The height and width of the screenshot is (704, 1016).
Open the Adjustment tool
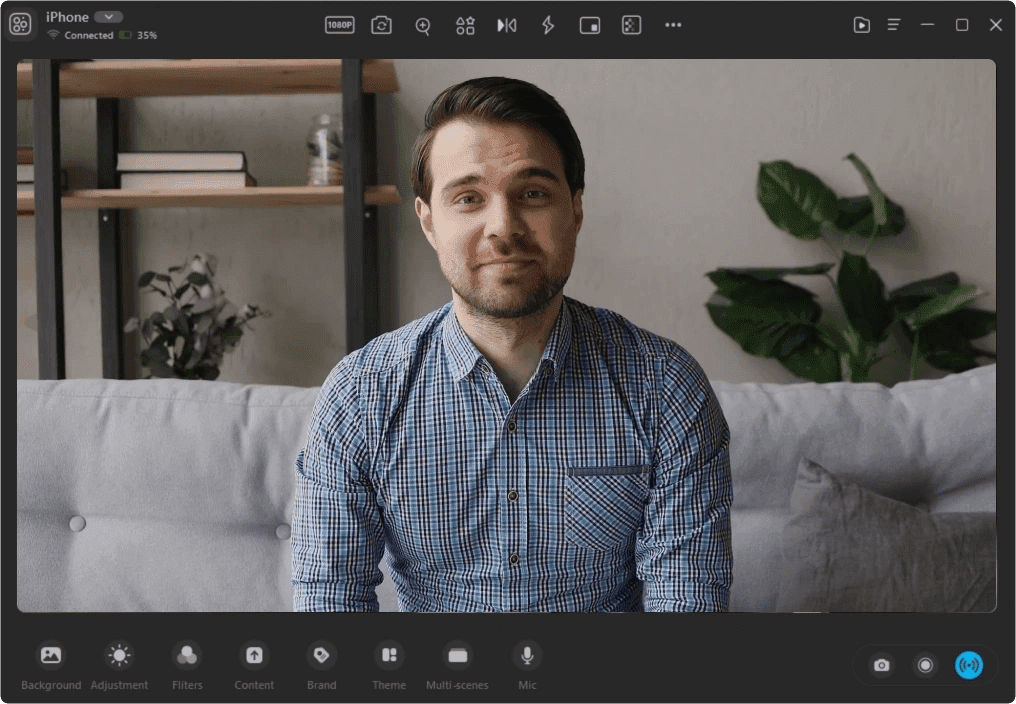tap(119, 665)
